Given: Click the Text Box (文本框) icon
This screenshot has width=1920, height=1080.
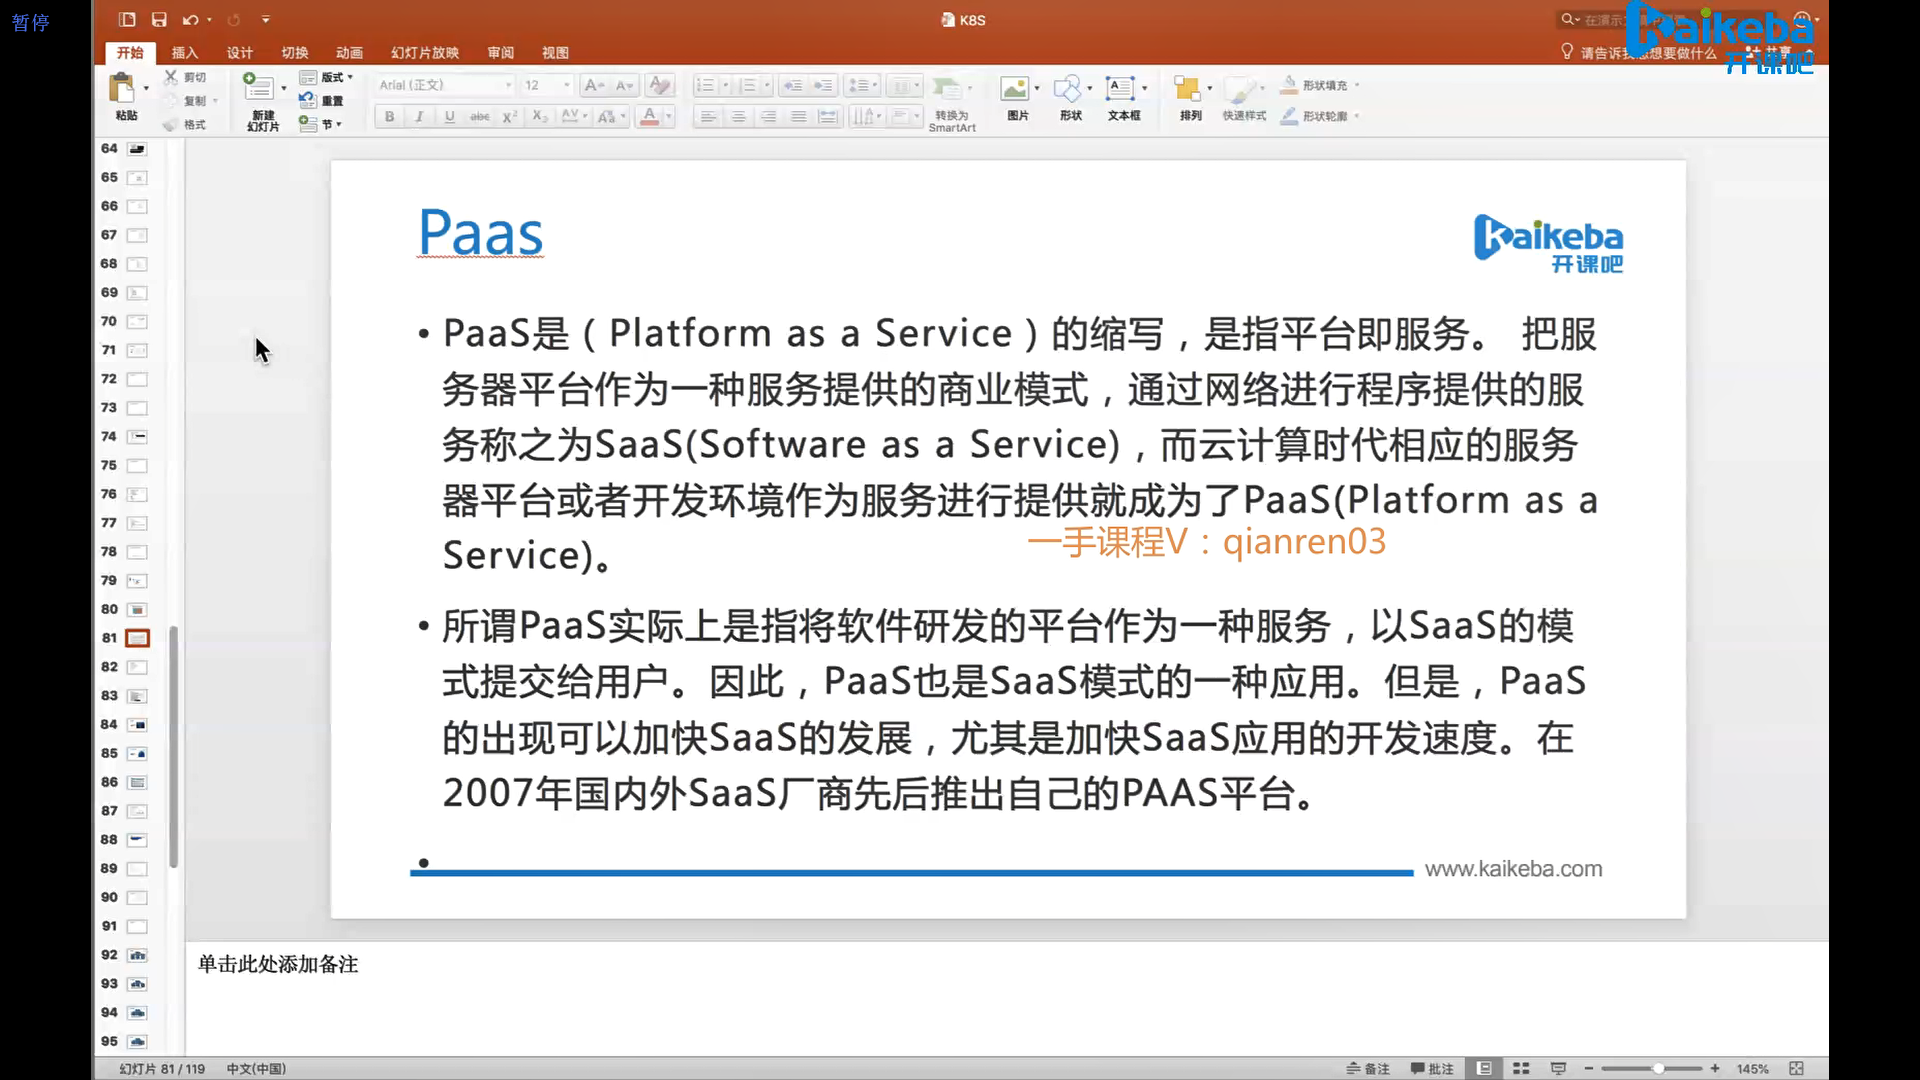Looking at the screenshot, I should [x=1120, y=89].
